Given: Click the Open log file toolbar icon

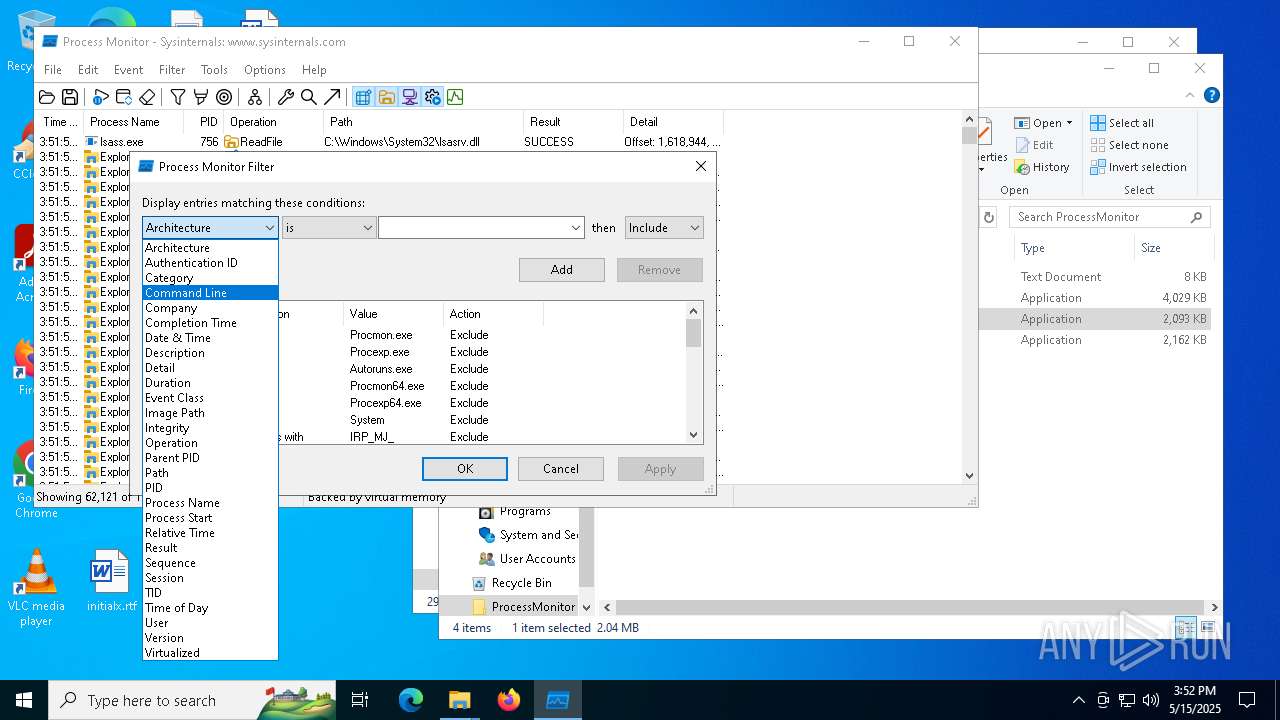Looking at the screenshot, I should coord(47,97).
